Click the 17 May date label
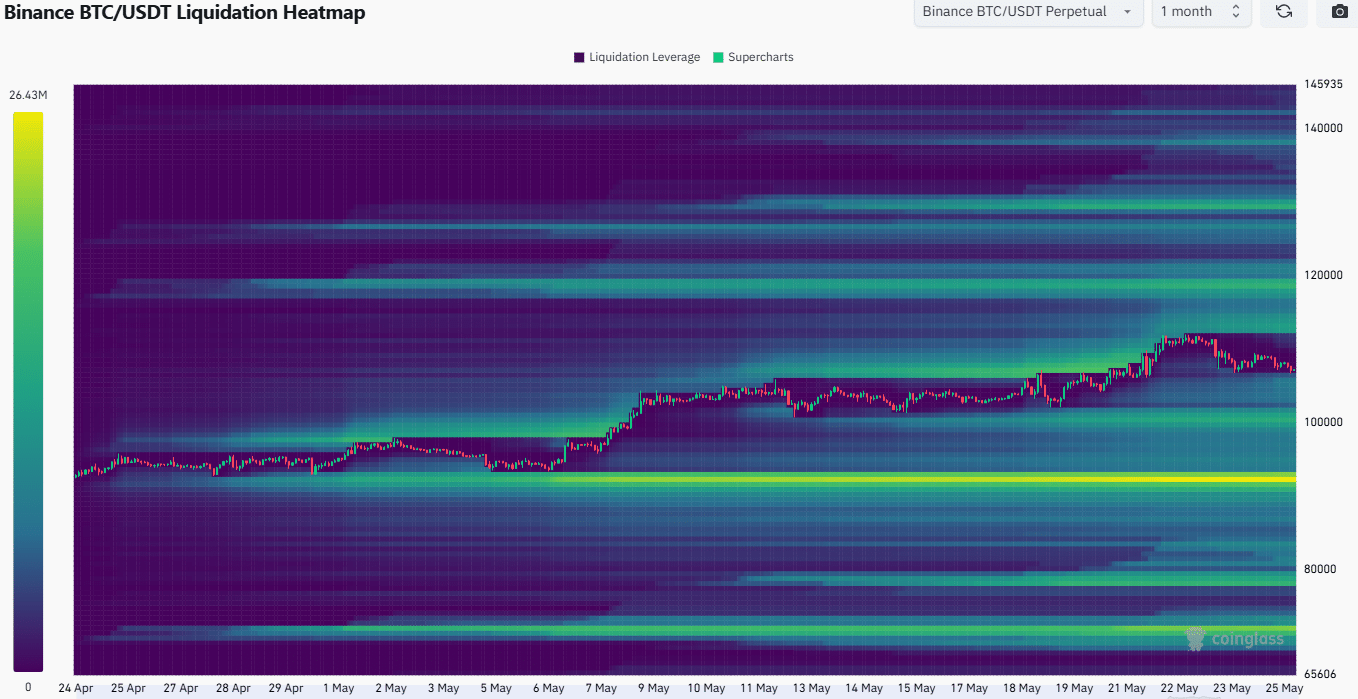 coord(969,688)
